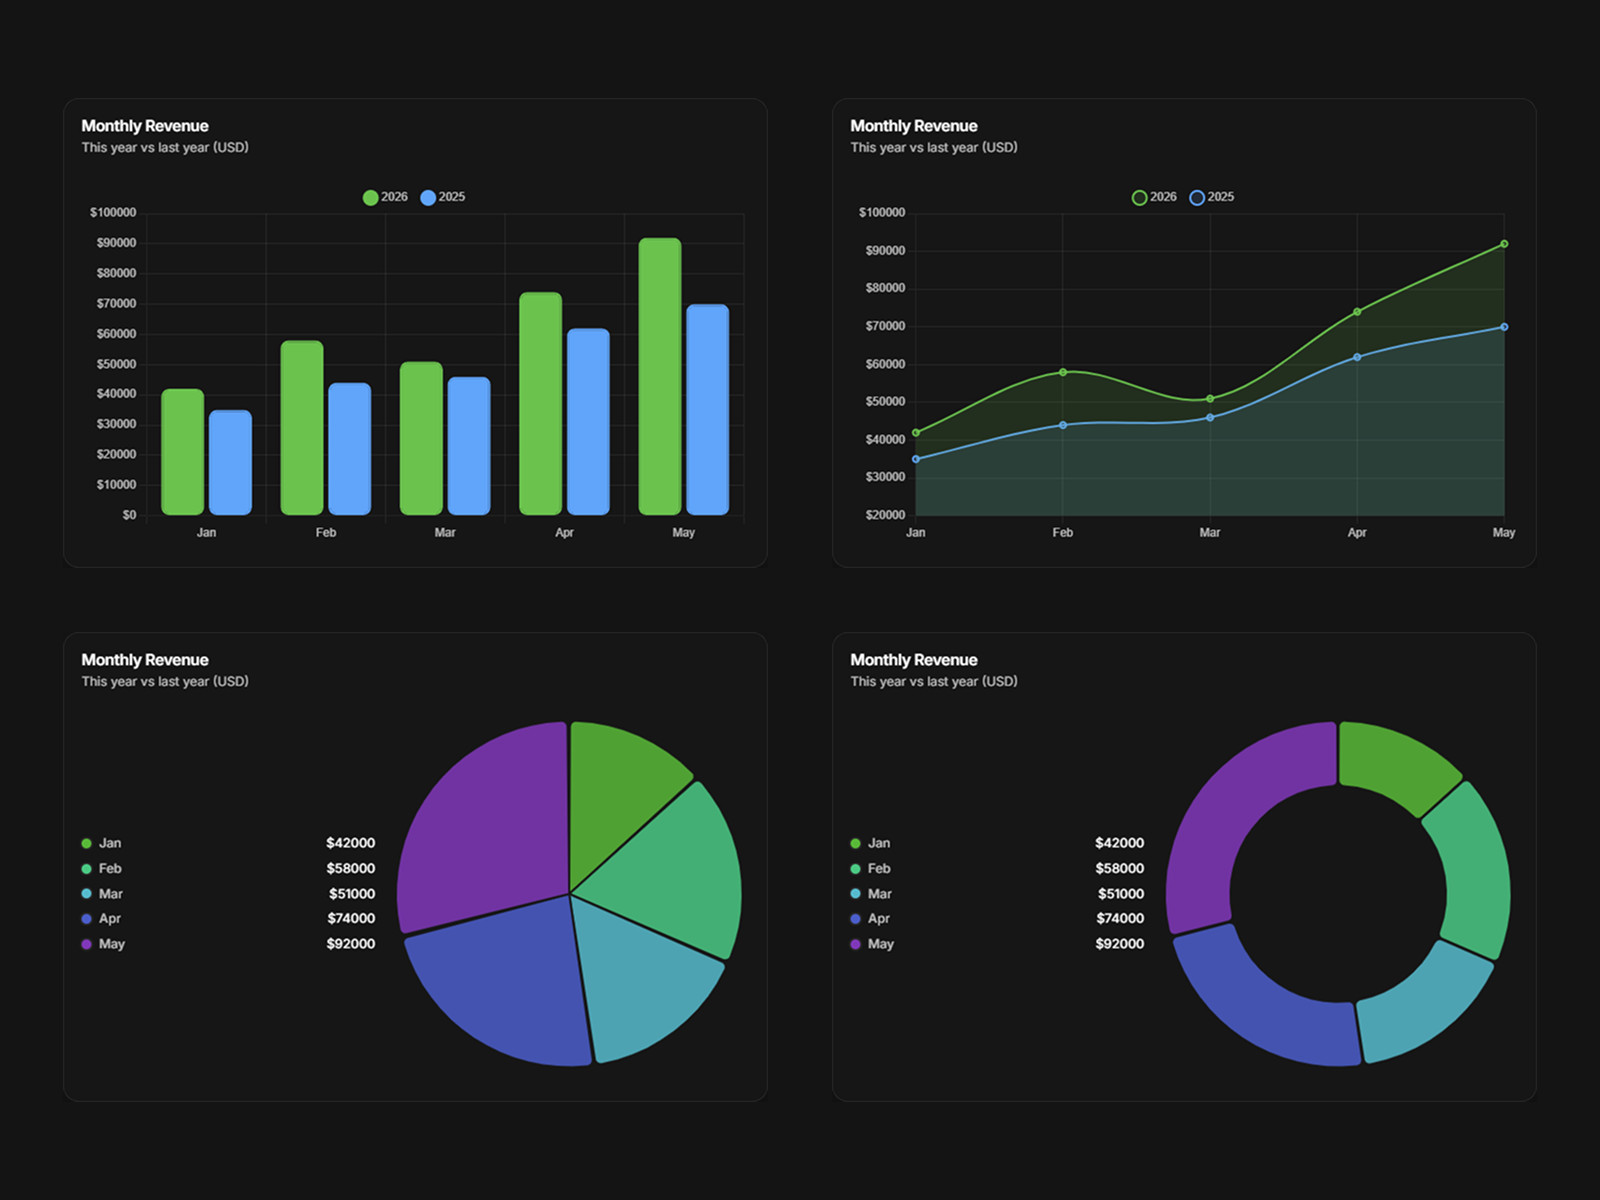Image resolution: width=1600 pixels, height=1200 pixels.
Task: Click the 2025 May point on line chart
Action: click(x=1504, y=327)
